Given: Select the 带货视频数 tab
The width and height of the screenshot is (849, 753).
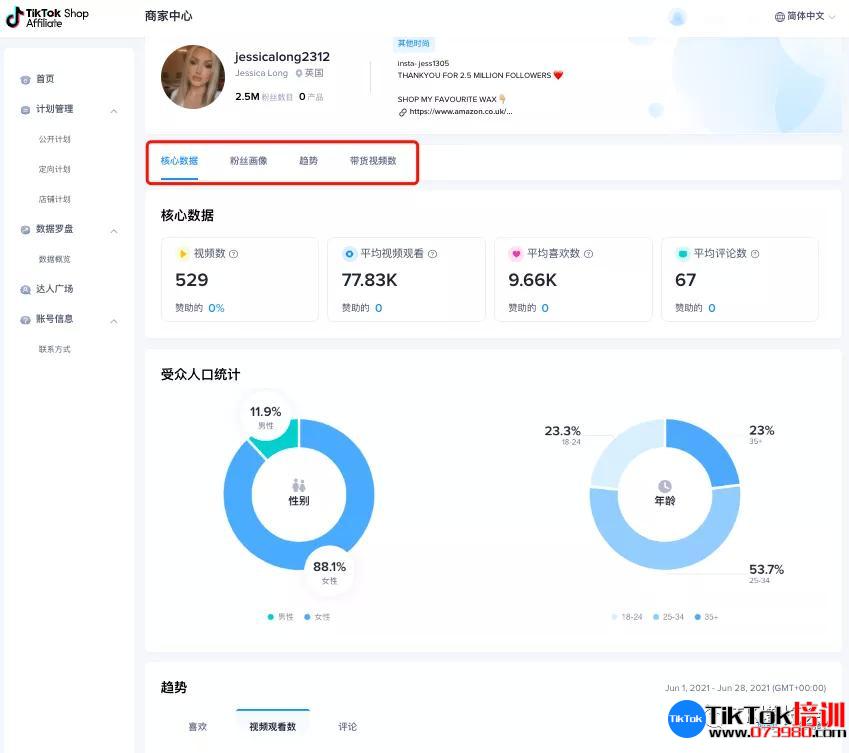Looking at the screenshot, I should pos(373,161).
